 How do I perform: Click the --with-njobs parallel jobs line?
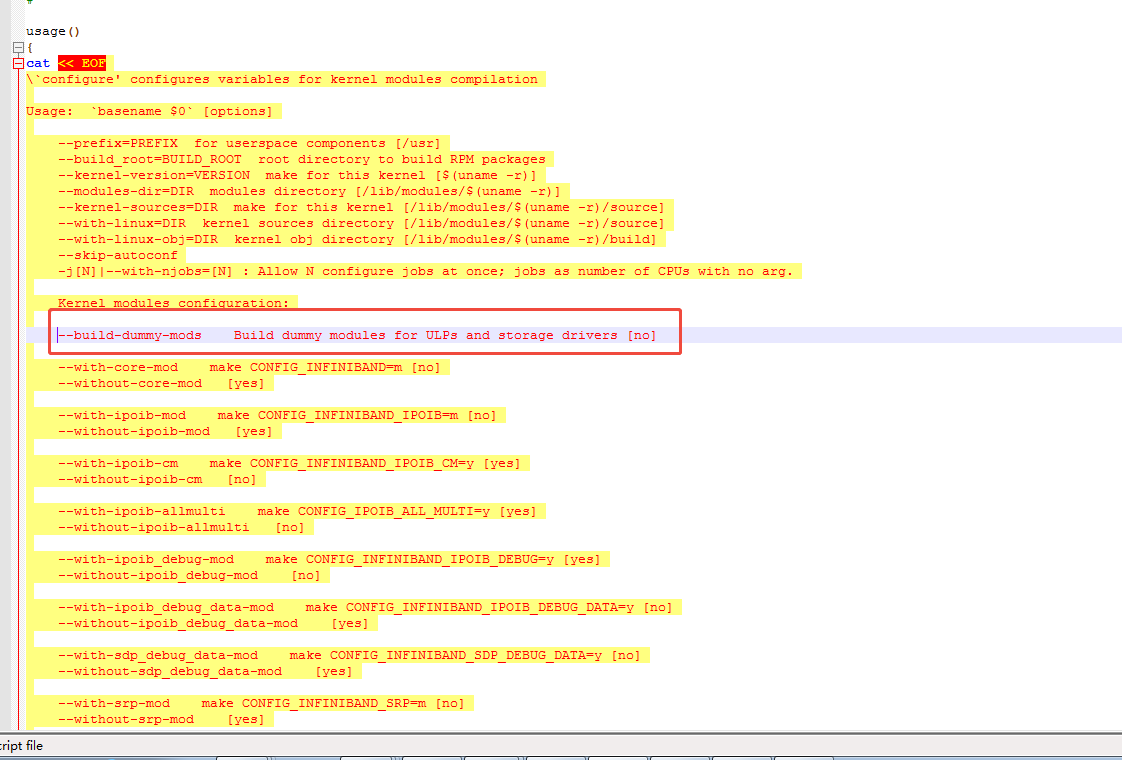[x=425, y=271]
